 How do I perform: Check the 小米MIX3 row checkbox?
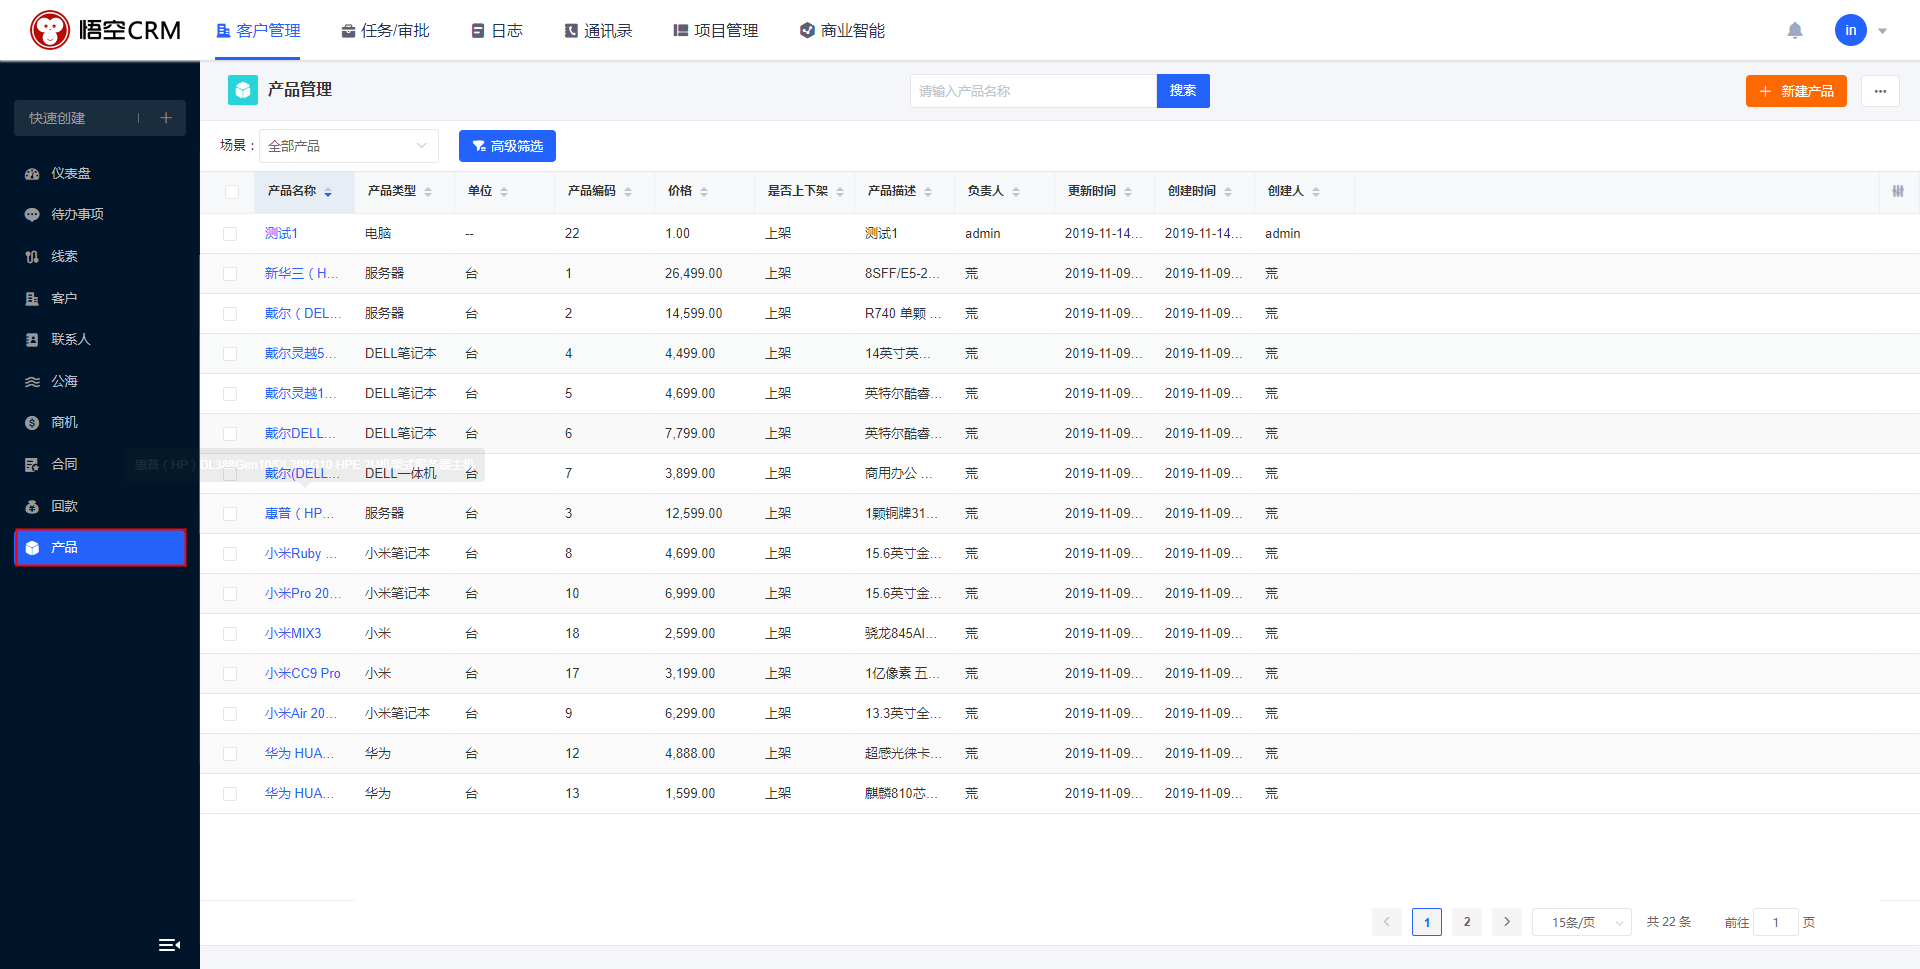coord(230,634)
